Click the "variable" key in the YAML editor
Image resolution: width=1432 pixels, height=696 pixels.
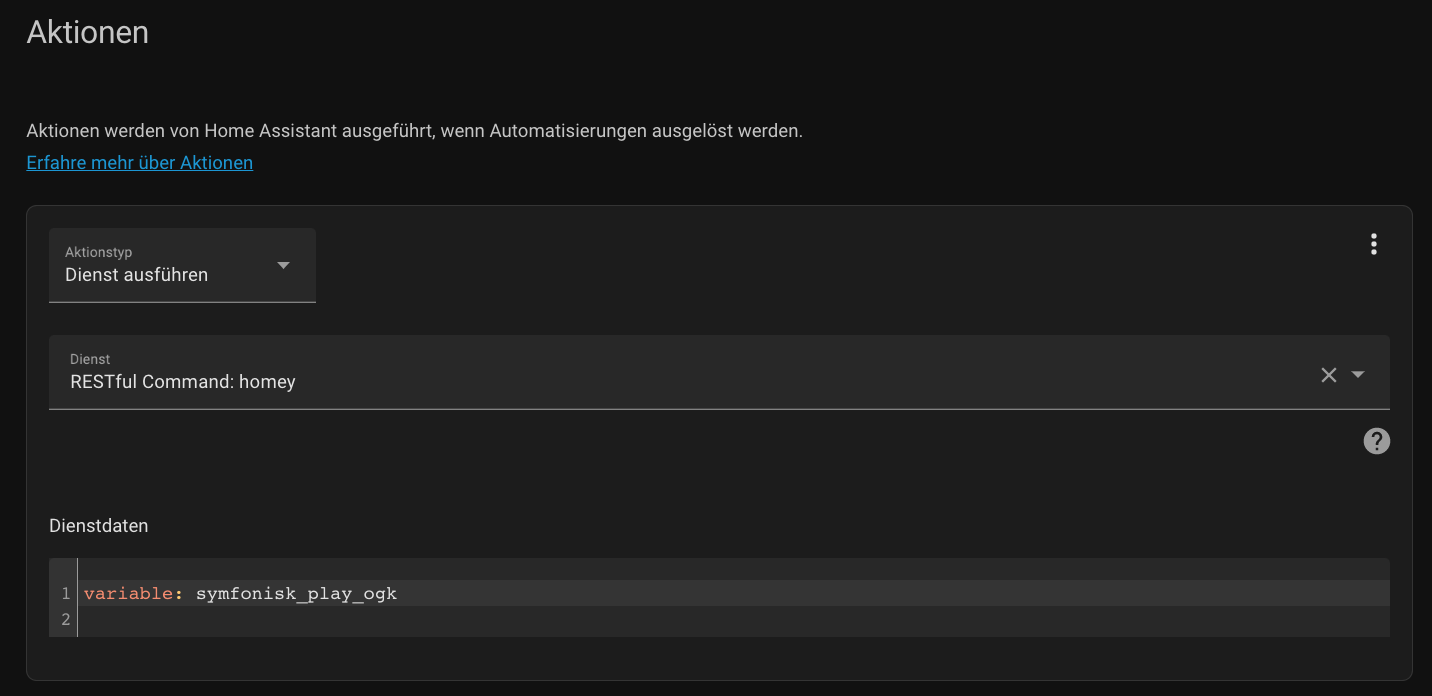point(128,594)
